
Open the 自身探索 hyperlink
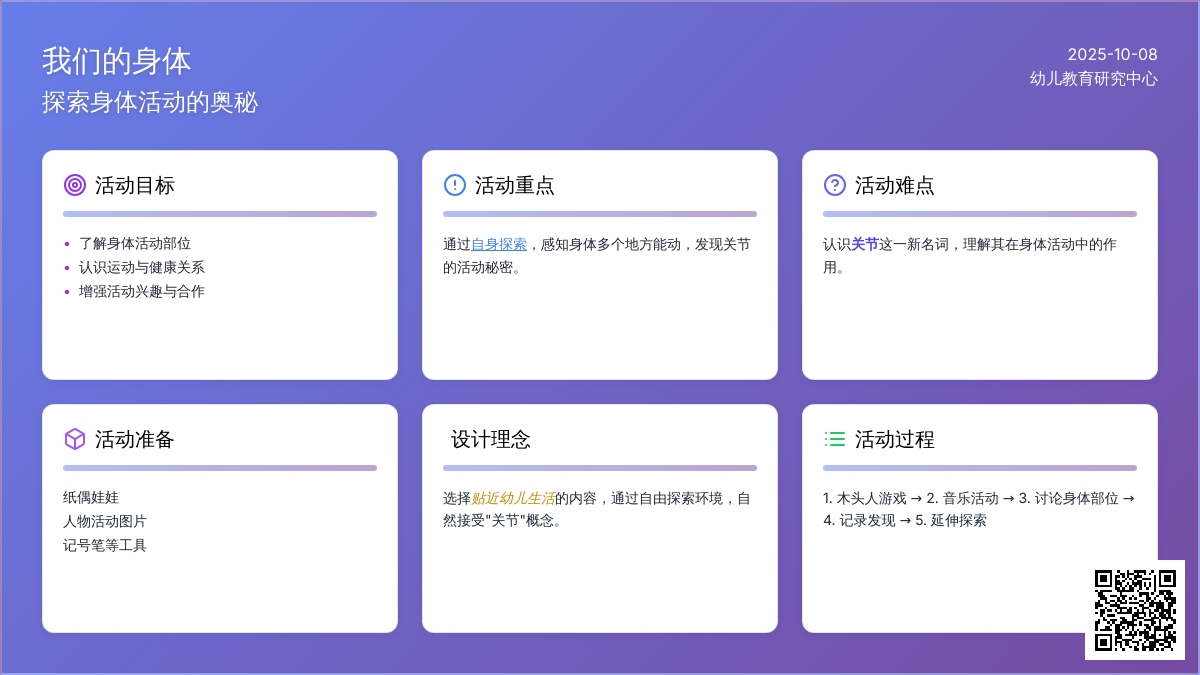pyautogui.click(x=499, y=243)
